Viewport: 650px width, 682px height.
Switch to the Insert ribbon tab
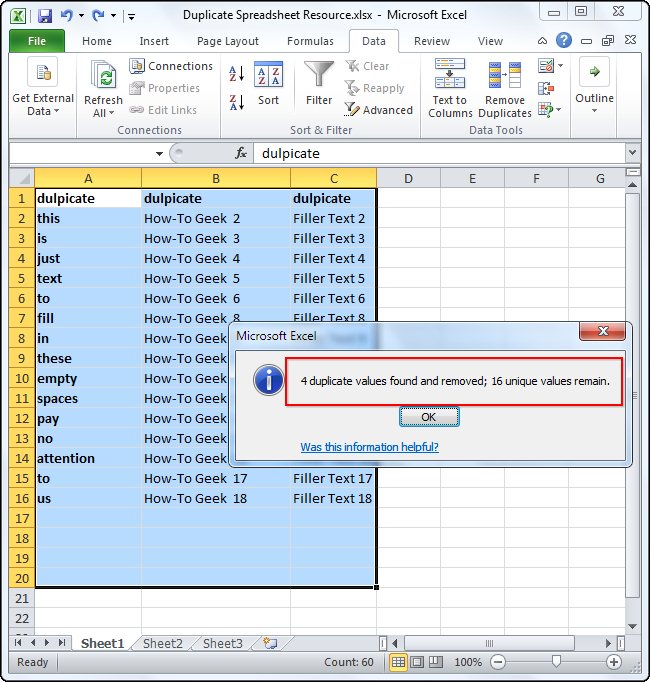point(154,41)
